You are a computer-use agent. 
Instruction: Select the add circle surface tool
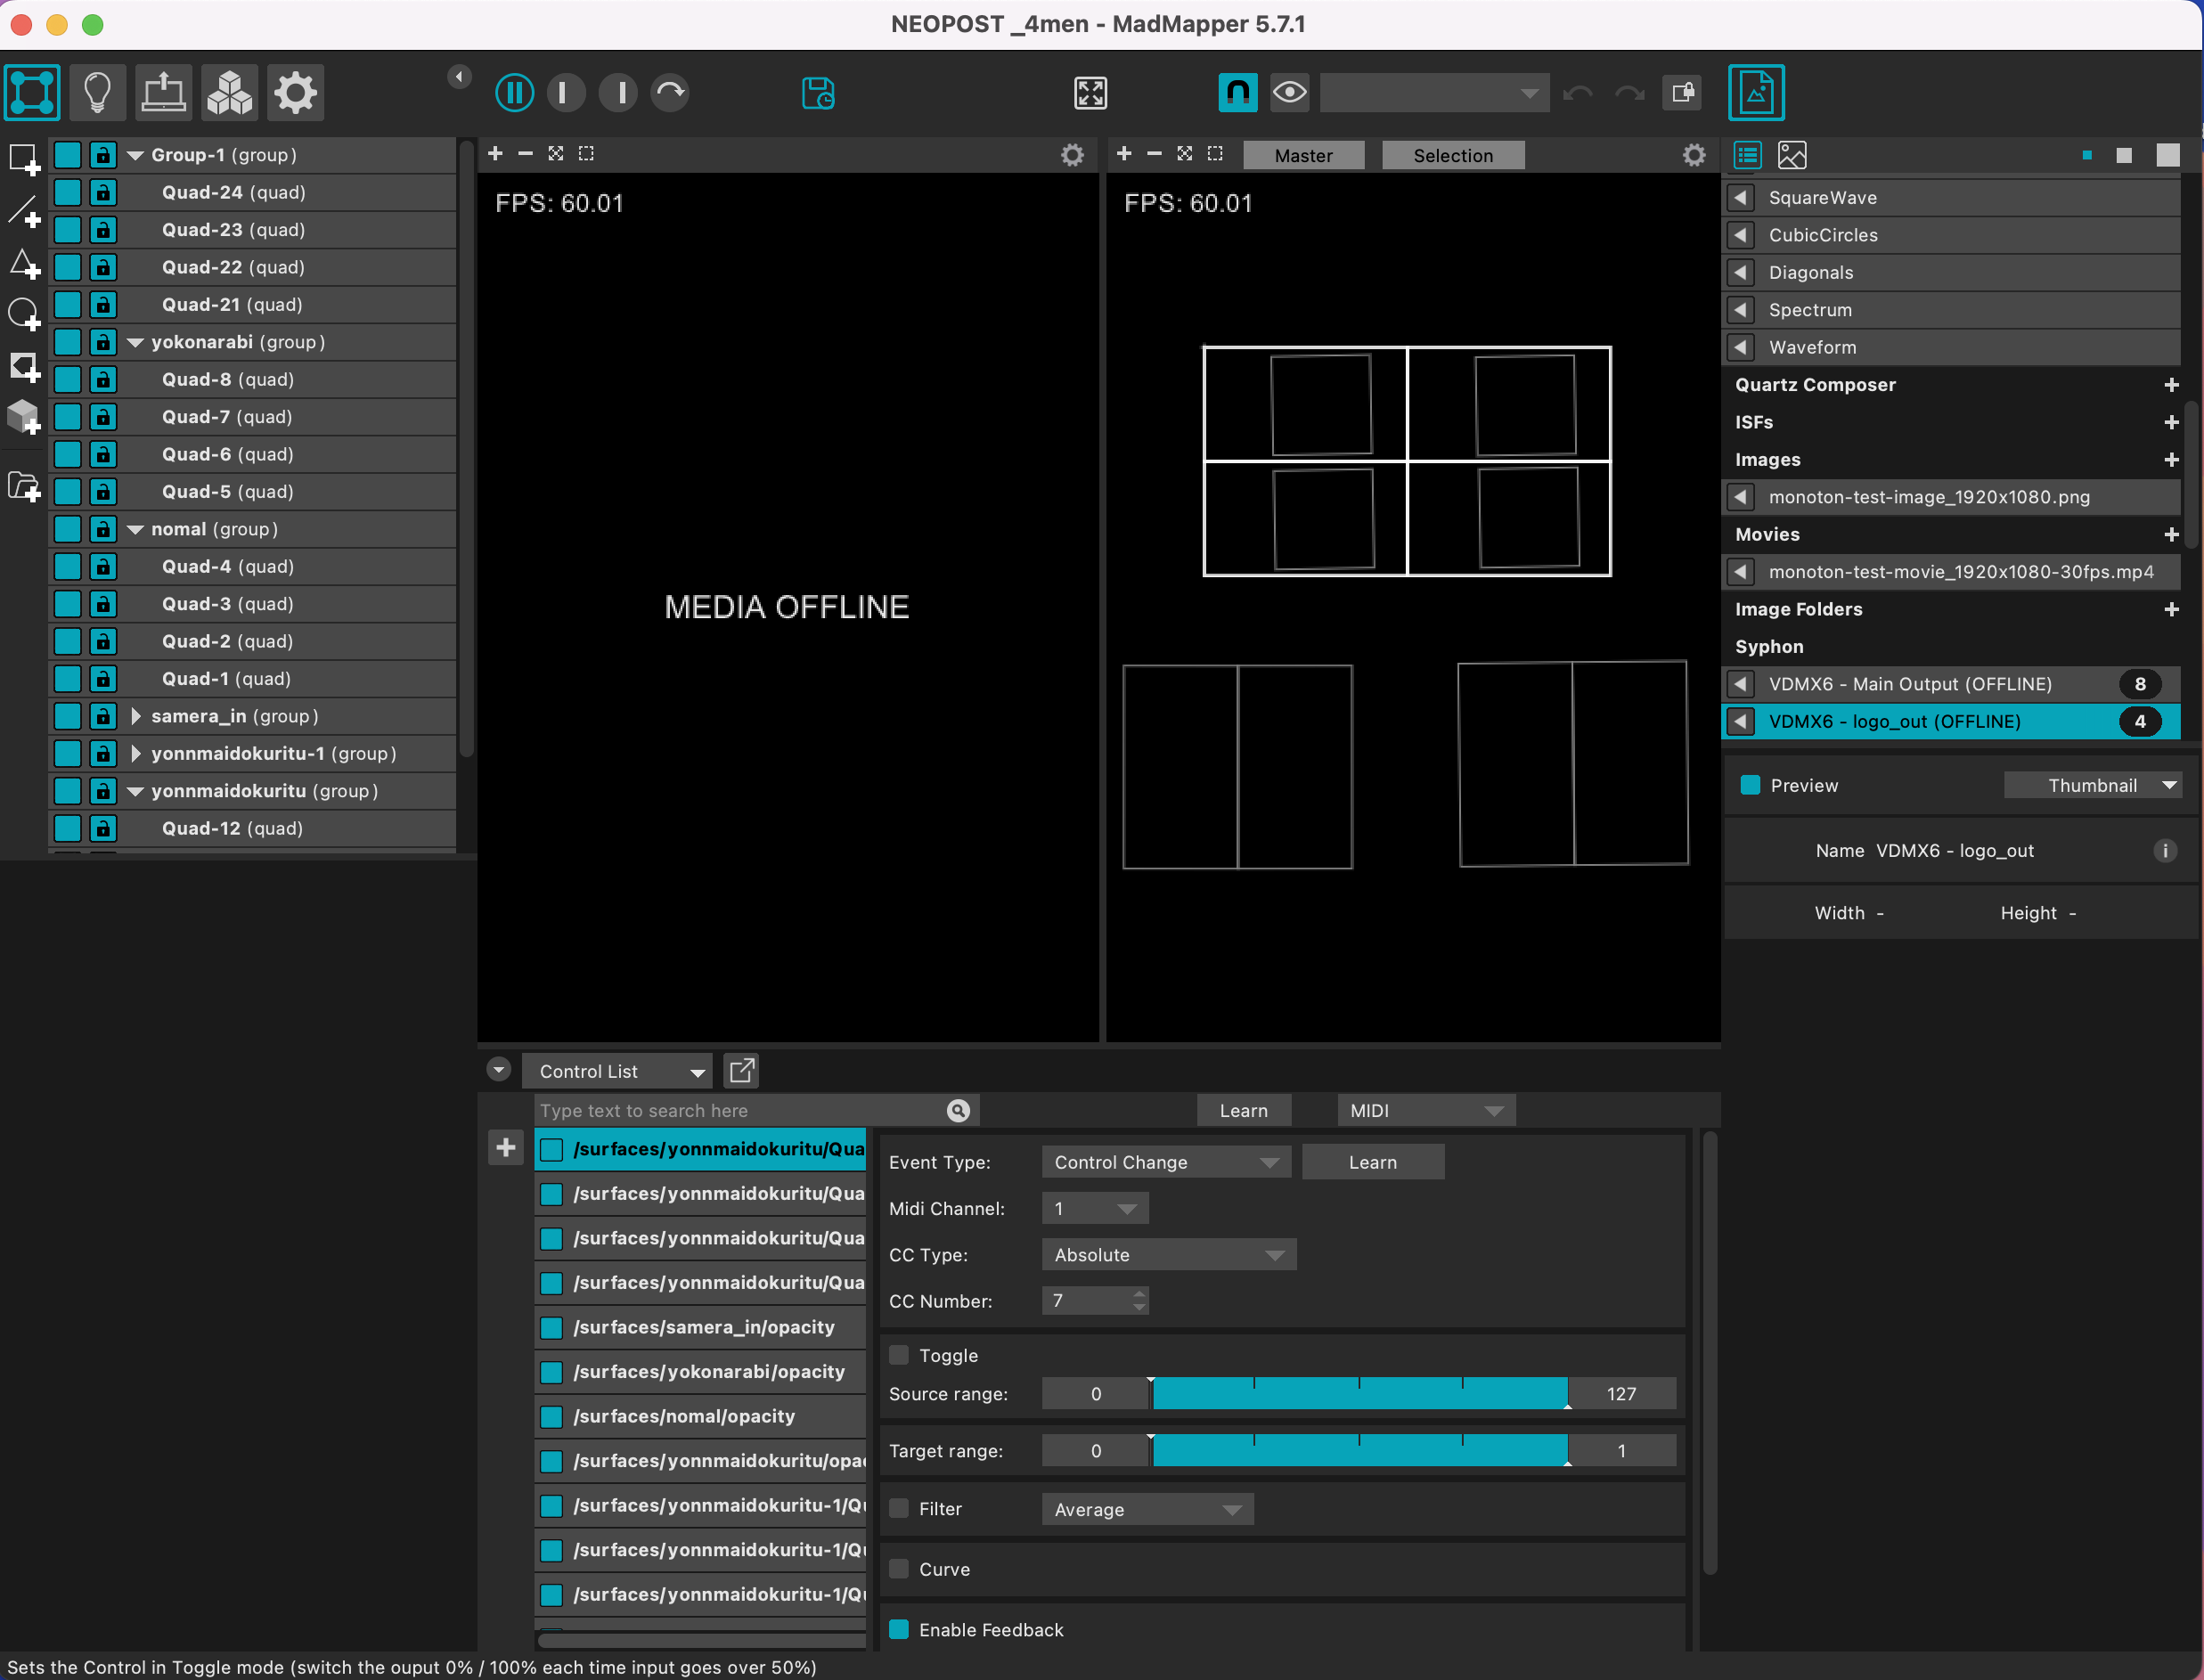click(x=23, y=313)
